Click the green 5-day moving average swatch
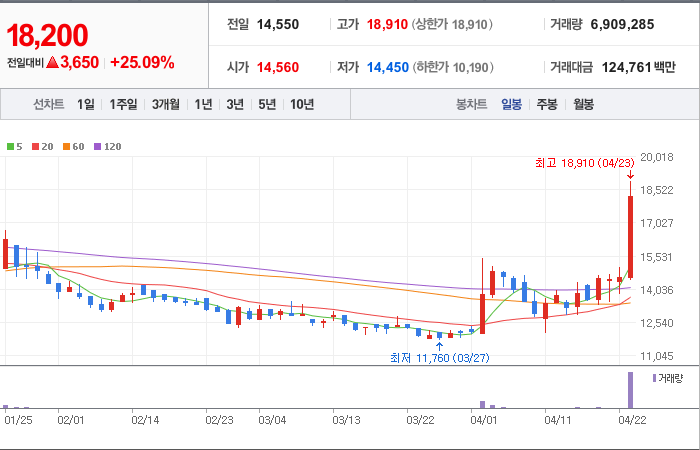 pyautogui.click(x=10, y=146)
